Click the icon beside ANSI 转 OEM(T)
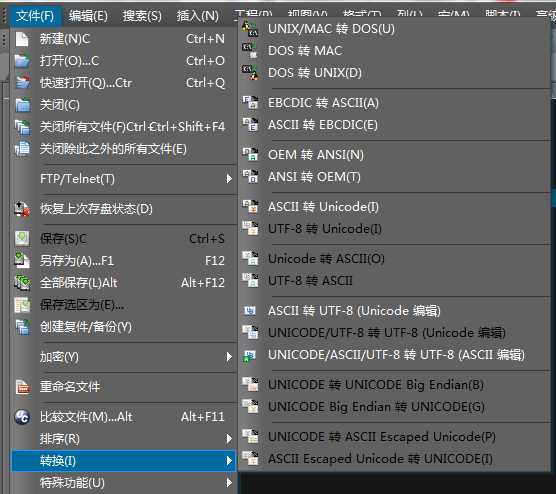The width and height of the screenshot is (556, 494). click(250, 176)
